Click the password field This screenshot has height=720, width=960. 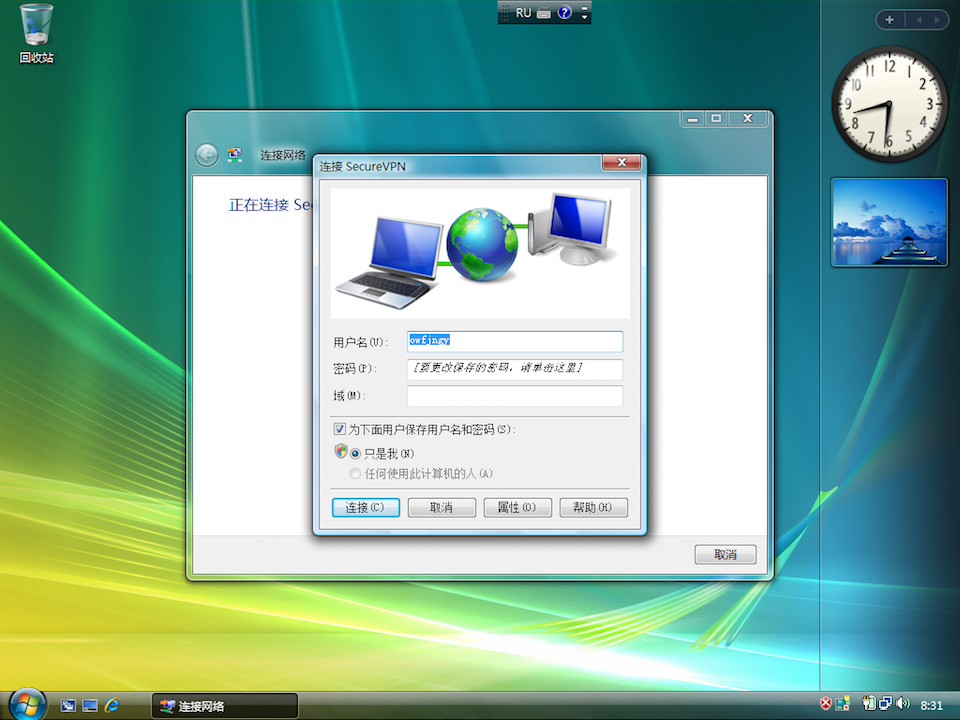(515, 369)
